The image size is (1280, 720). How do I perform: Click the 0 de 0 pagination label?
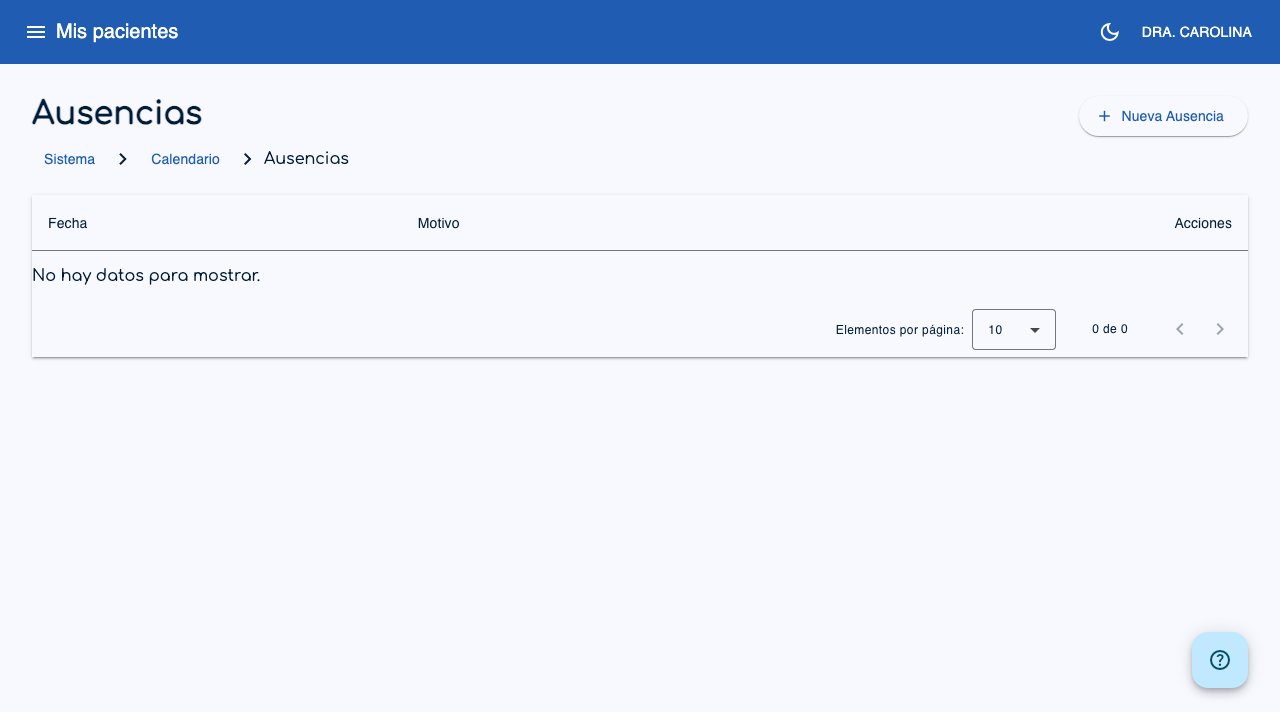pyautogui.click(x=1110, y=329)
